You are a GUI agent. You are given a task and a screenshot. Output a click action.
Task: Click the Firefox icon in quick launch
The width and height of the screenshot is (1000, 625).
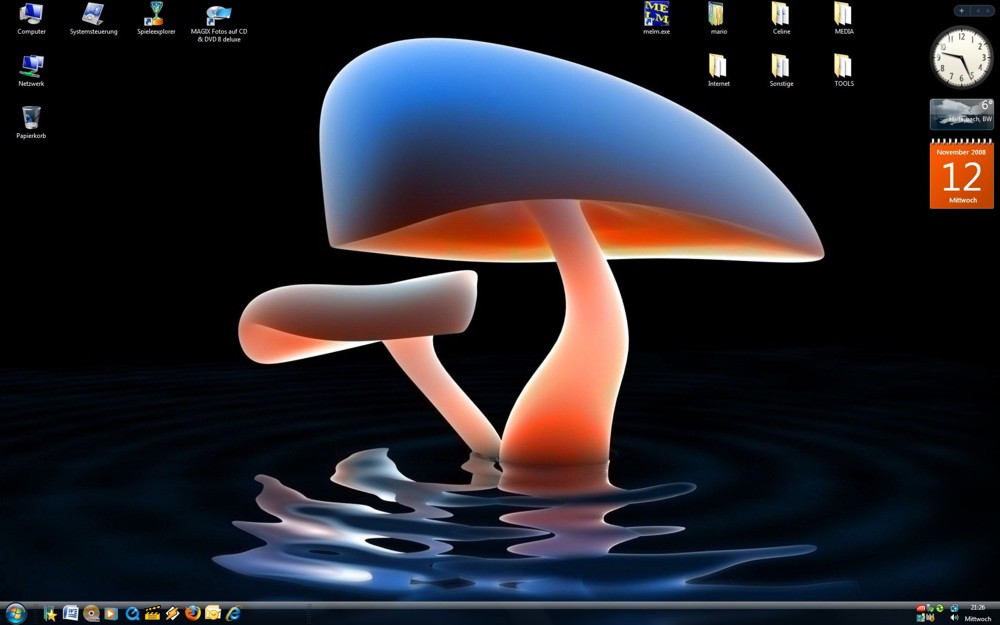click(x=192, y=613)
